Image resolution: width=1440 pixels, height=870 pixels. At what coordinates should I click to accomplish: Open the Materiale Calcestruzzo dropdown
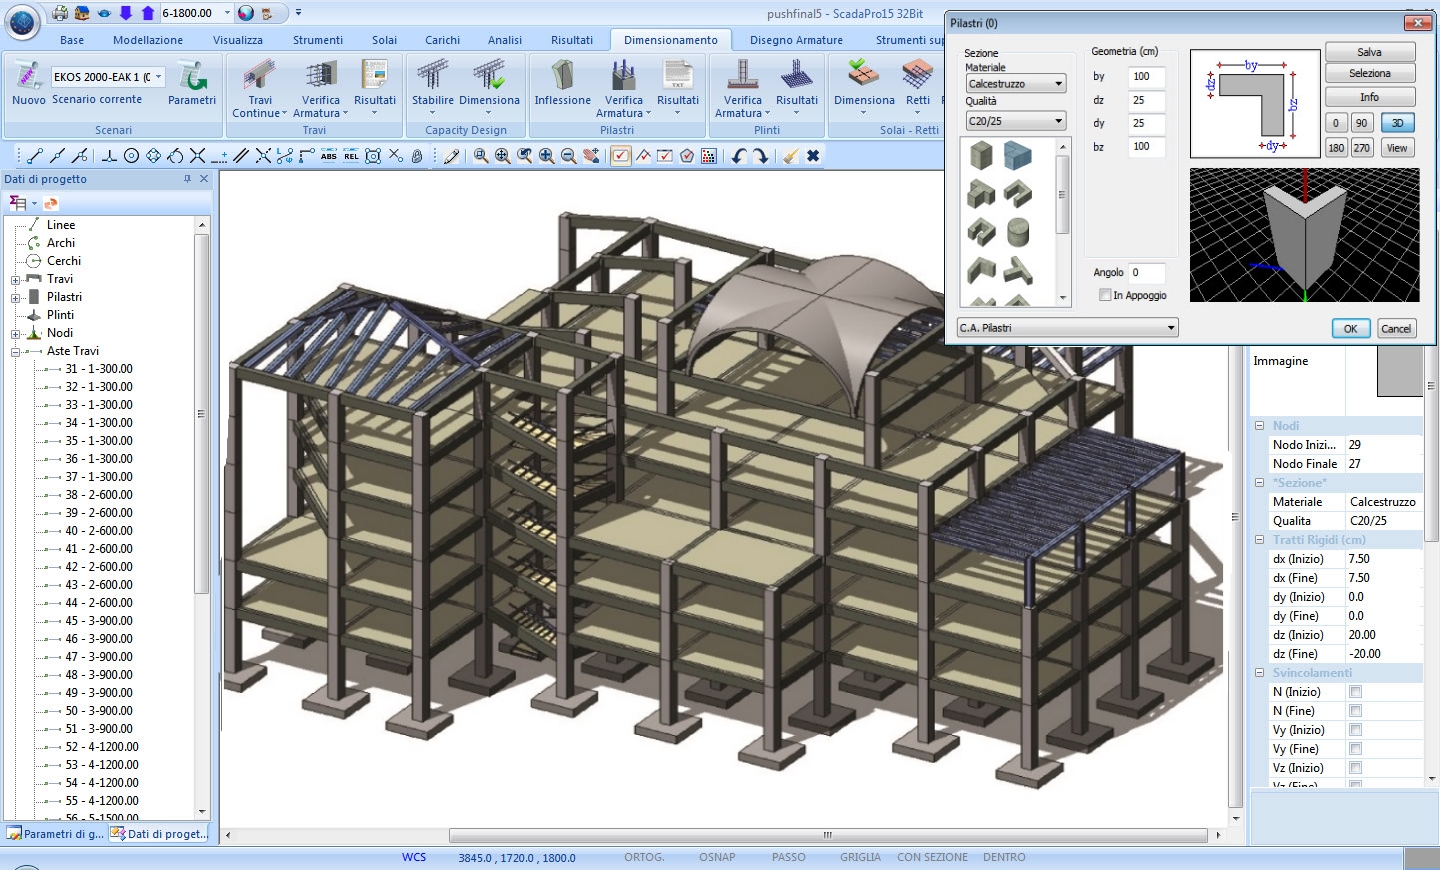(1015, 84)
